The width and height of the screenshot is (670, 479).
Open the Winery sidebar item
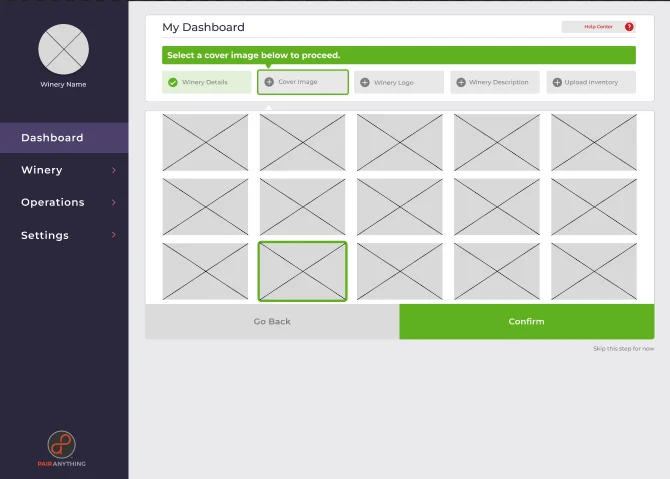pyautogui.click(x=64, y=170)
